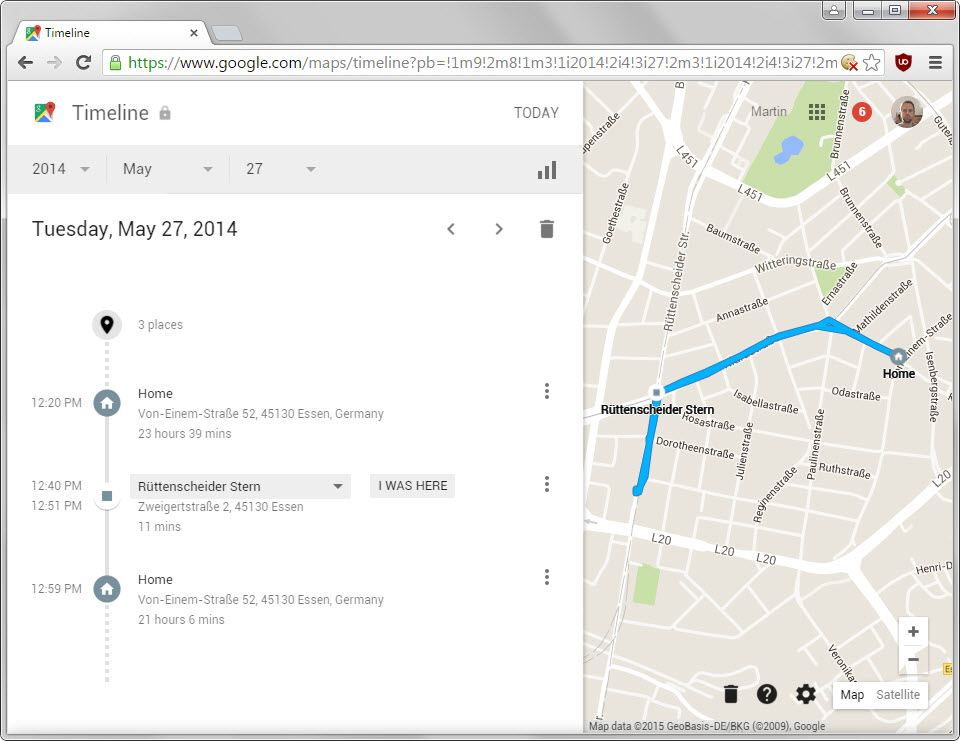Open the red notifications badge
Image resolution: width=960 pixels, height=741 pixels.
pos(862,111)
